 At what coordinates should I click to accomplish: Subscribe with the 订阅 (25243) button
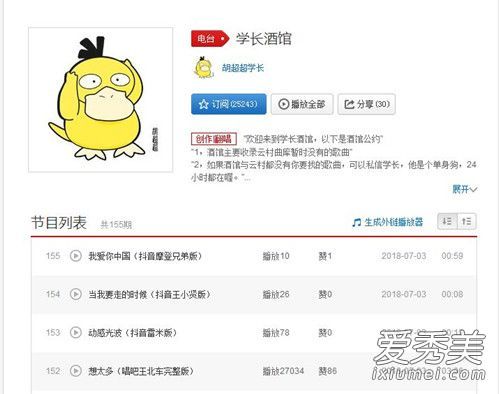[x=229, y=104]
